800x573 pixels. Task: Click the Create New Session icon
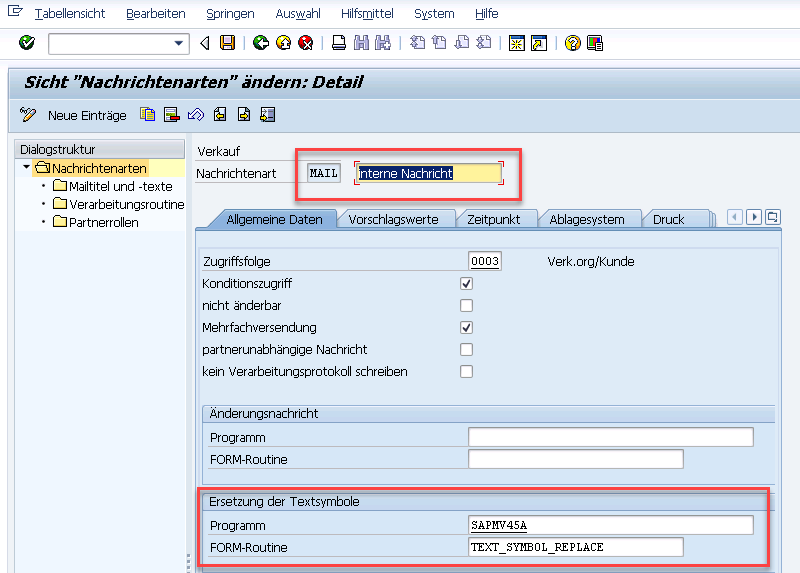tap(517, 43)
